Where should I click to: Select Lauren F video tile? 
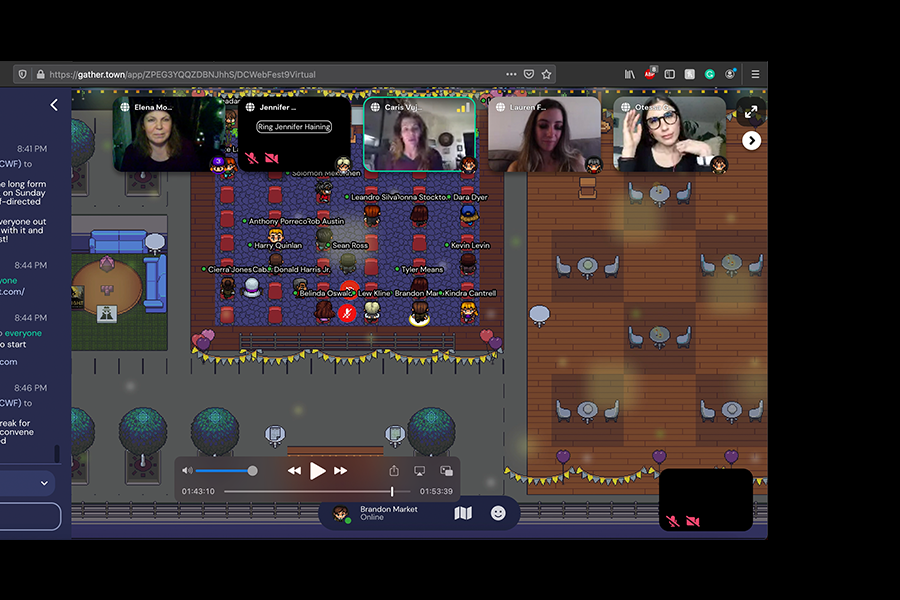click(545, 134)
